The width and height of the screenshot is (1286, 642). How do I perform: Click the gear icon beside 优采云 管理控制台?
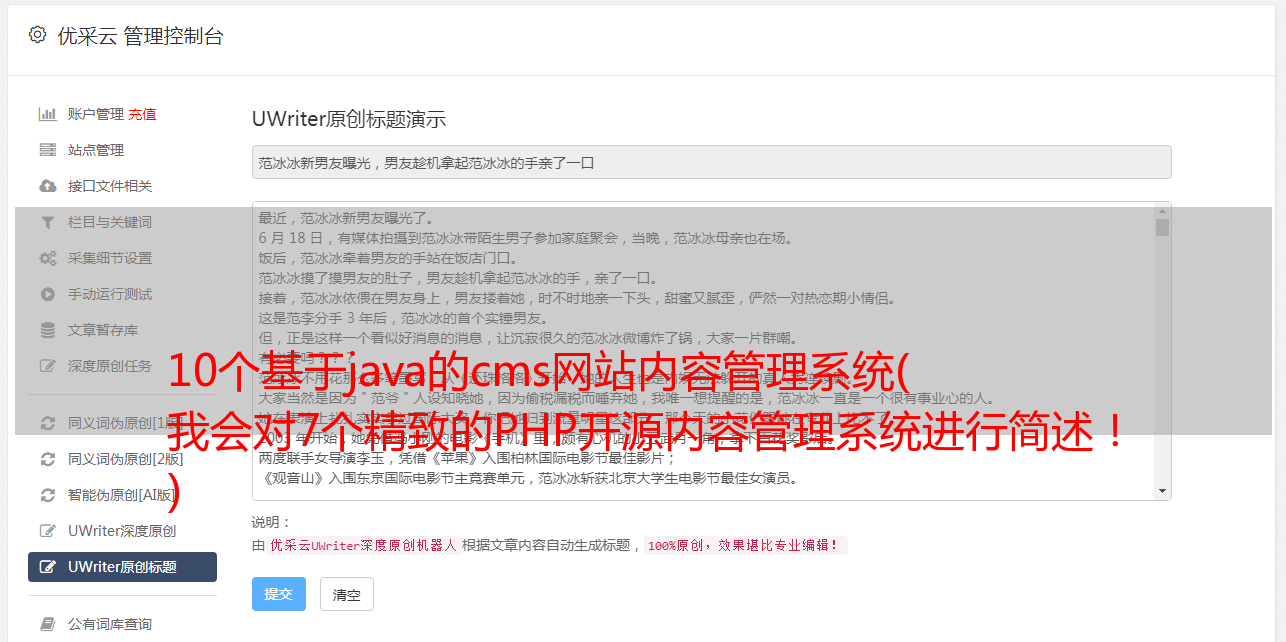(x=37, y=35)
